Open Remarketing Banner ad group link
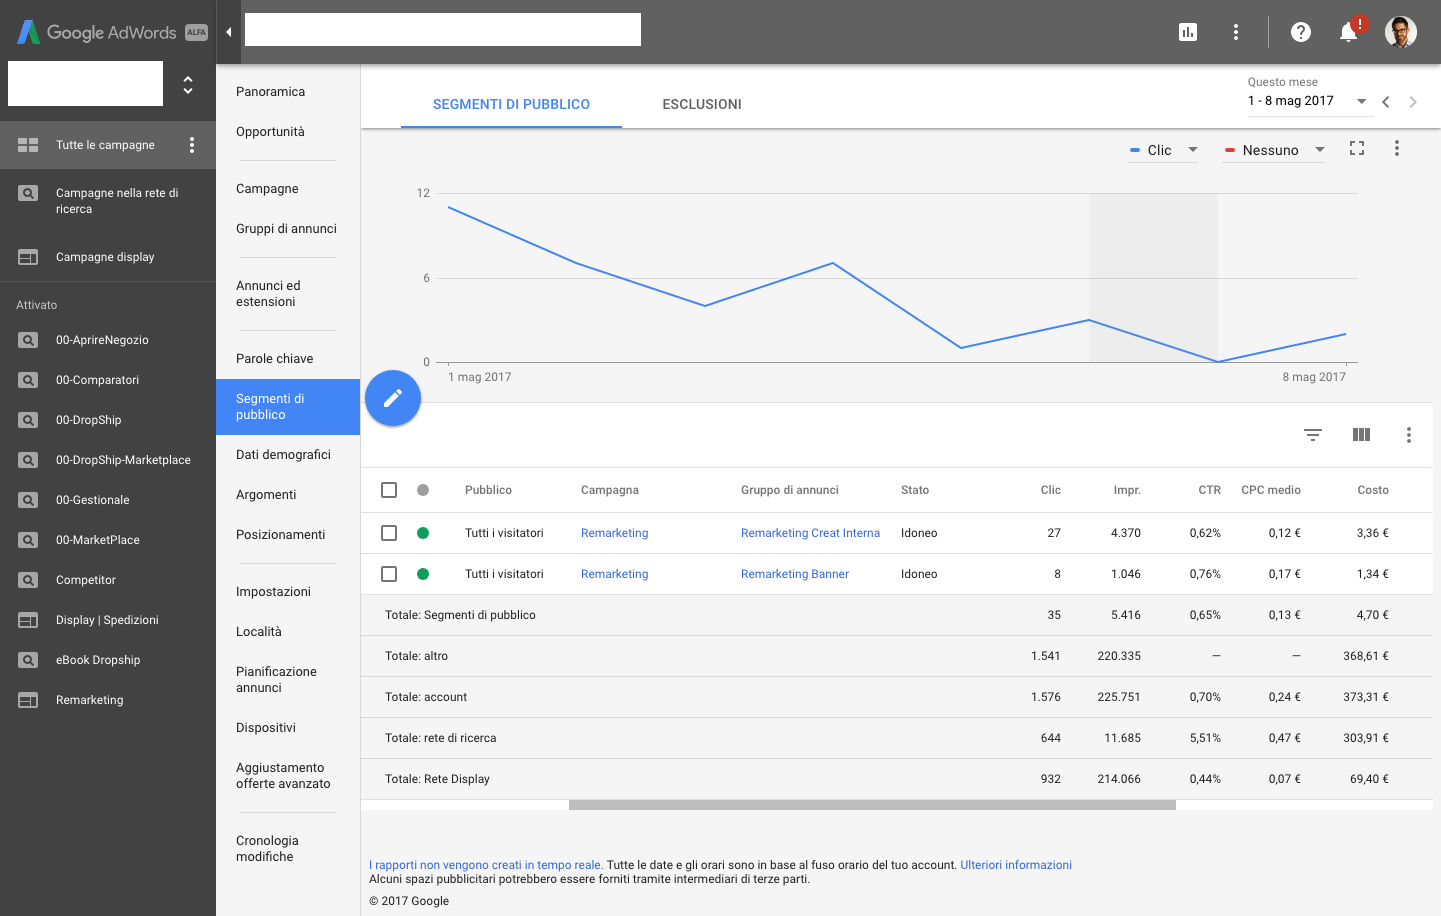Screen dimensions: 1441x916 (x=794, y=574)
